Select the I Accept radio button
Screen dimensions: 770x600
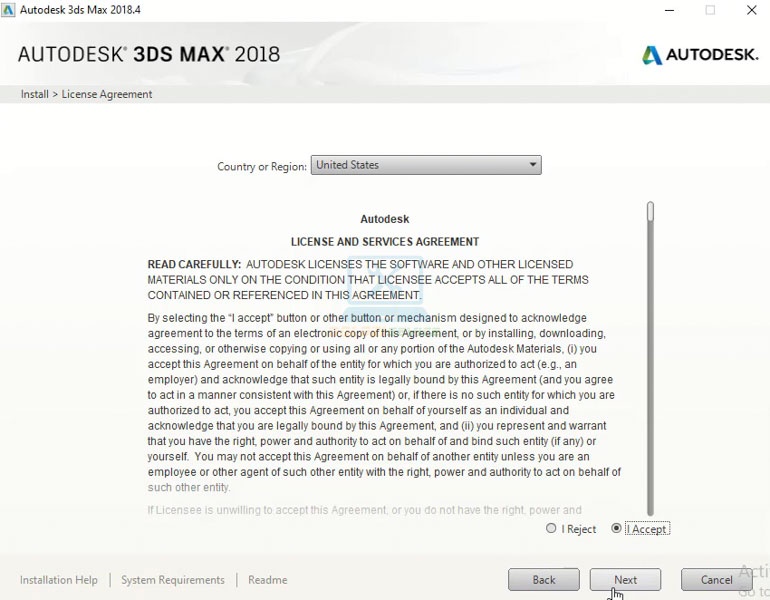(x=616, y=528)
